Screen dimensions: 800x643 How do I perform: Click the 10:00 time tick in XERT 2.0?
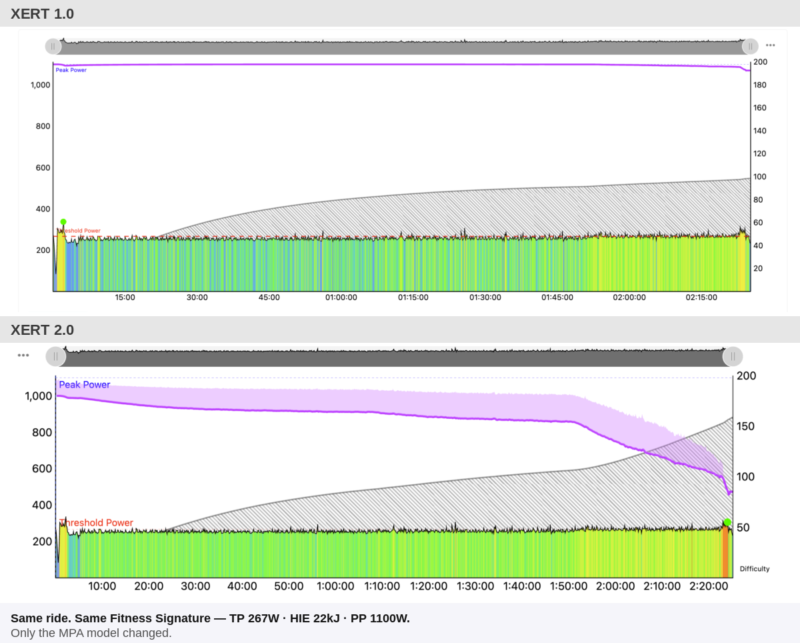(102, 586)
